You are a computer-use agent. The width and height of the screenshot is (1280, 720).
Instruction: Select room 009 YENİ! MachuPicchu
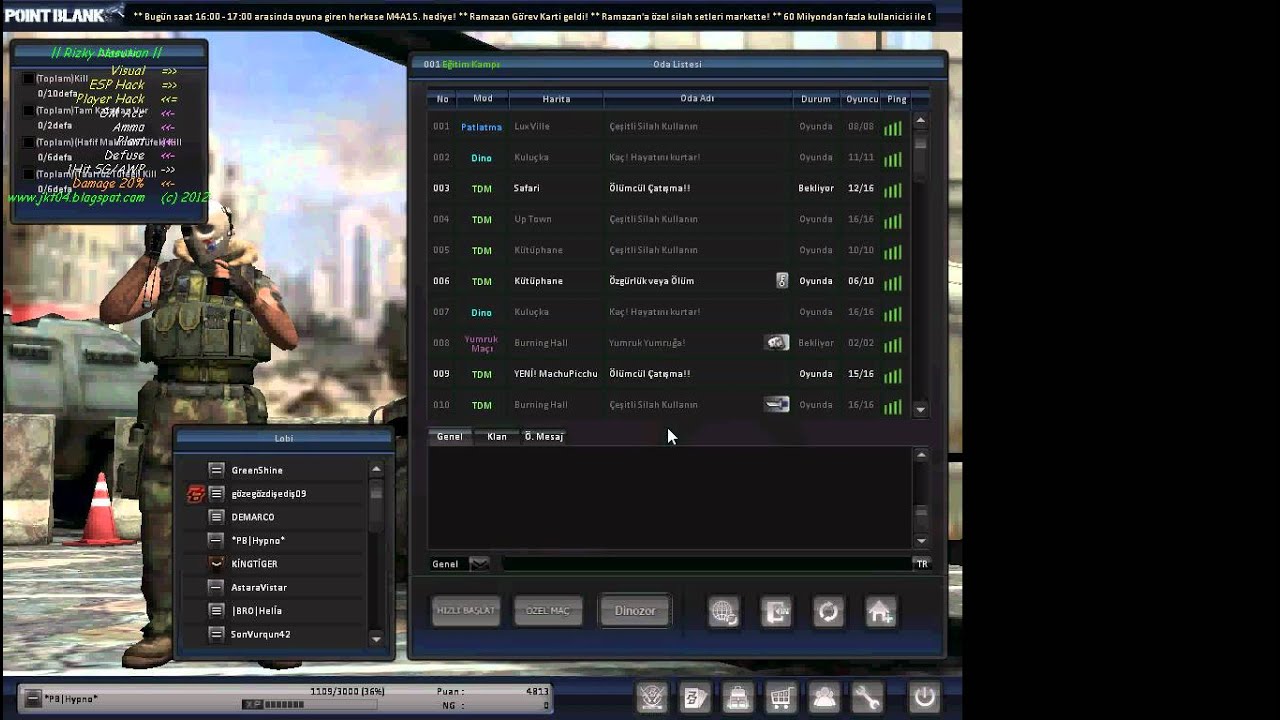pyautogui.click(x=669, y=374)
